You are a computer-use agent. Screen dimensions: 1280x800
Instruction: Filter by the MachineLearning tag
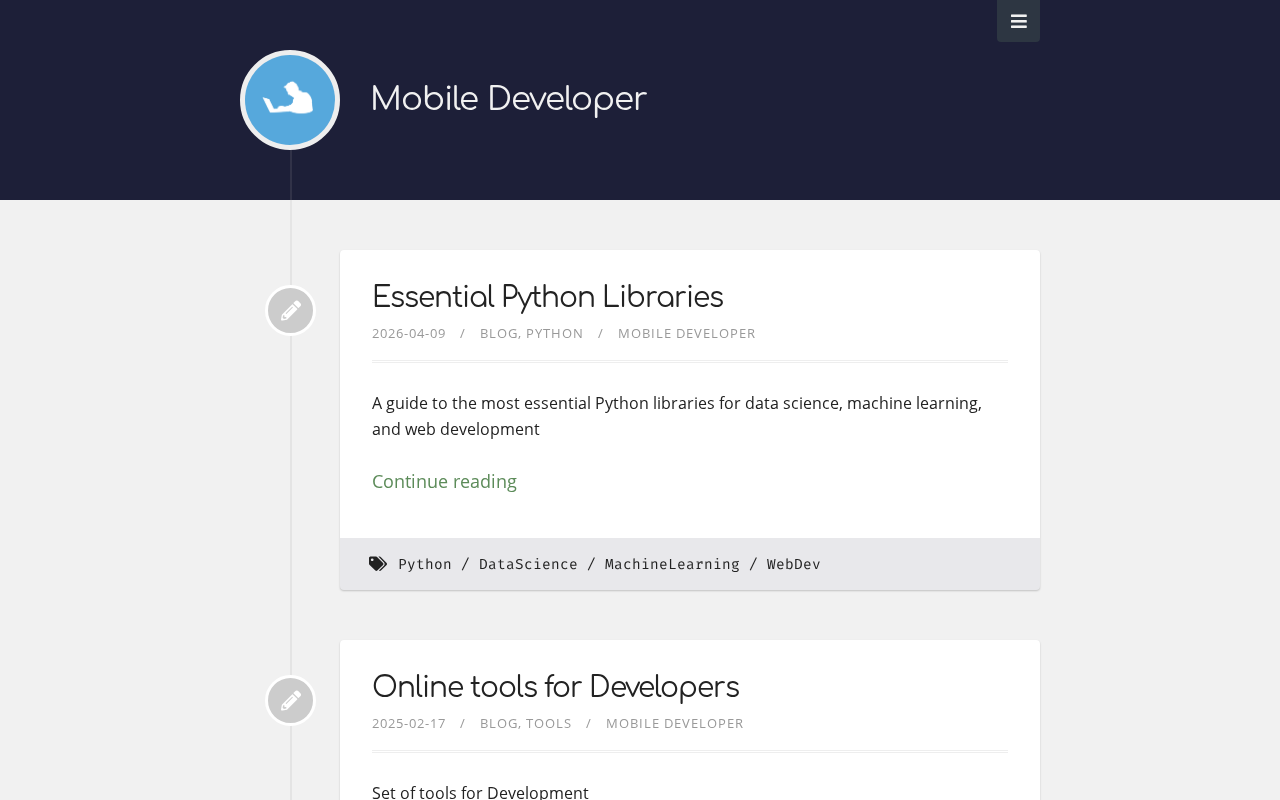click(672, 564)
